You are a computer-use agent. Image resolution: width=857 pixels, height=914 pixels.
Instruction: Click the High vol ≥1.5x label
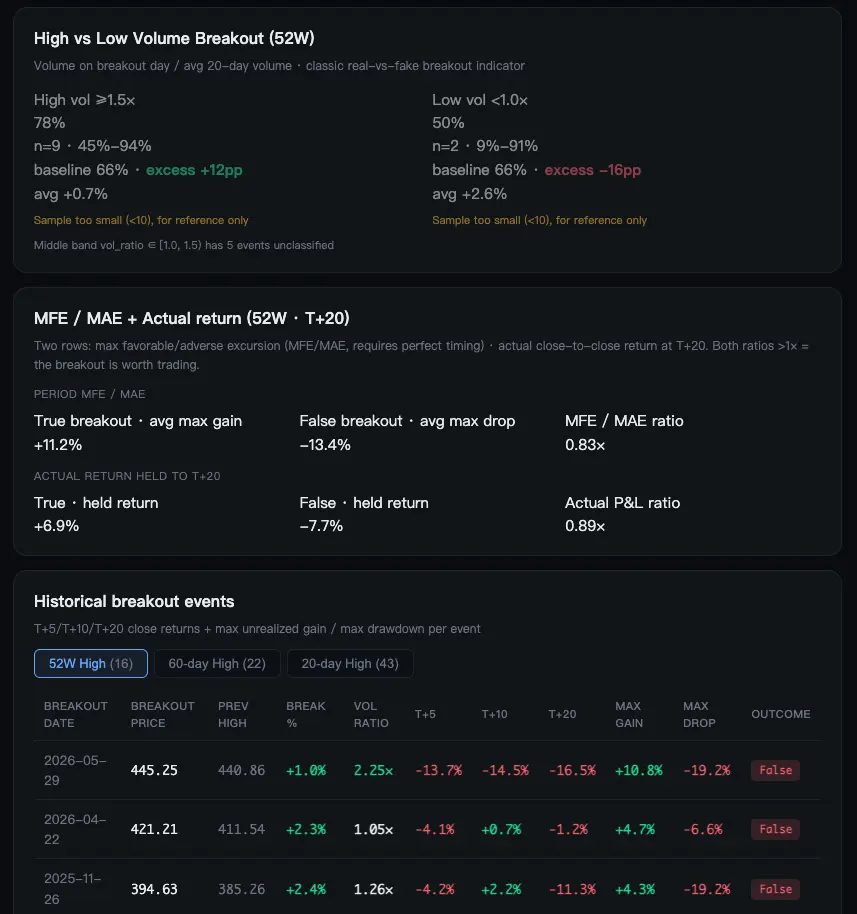coord(85,100)
